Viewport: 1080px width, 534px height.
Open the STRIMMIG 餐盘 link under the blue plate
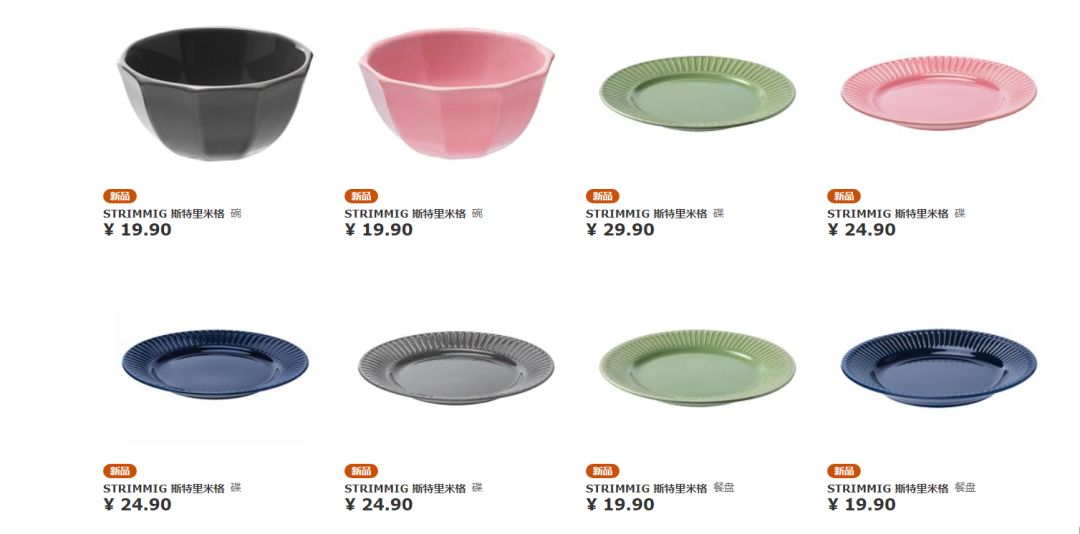pos(902,488)
